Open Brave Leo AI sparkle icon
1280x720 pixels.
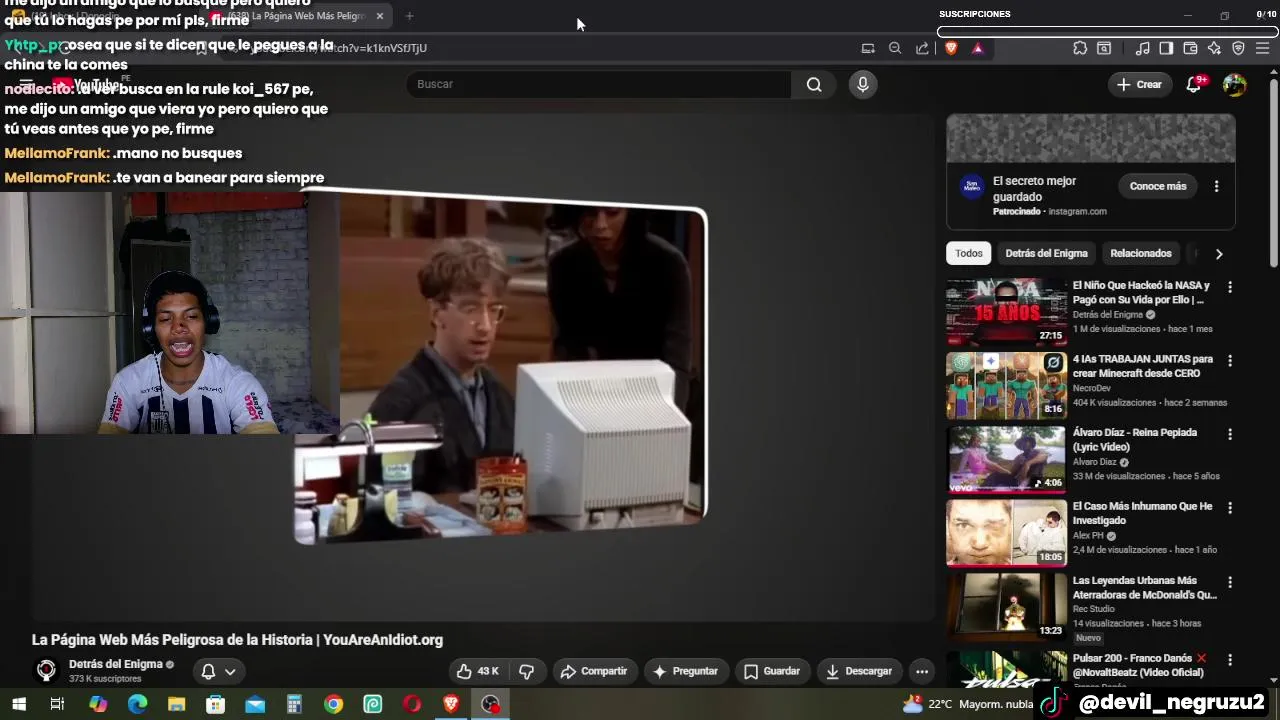pos(1214,48)
